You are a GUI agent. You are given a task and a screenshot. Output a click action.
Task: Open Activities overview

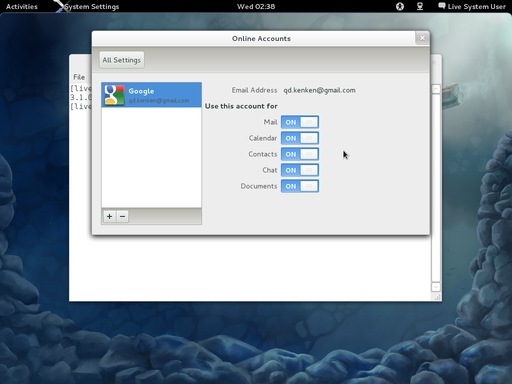click(22, 6)
